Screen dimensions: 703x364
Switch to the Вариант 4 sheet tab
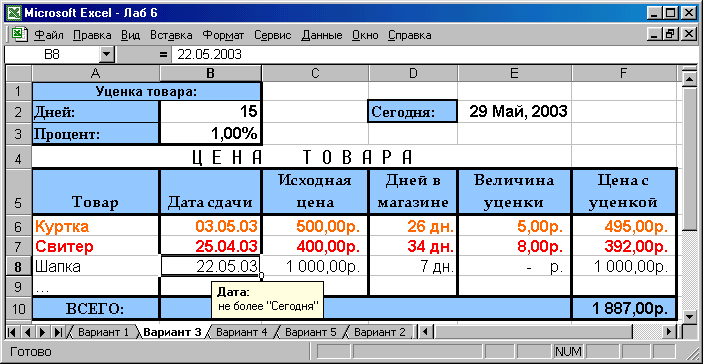tap(241, 333)
